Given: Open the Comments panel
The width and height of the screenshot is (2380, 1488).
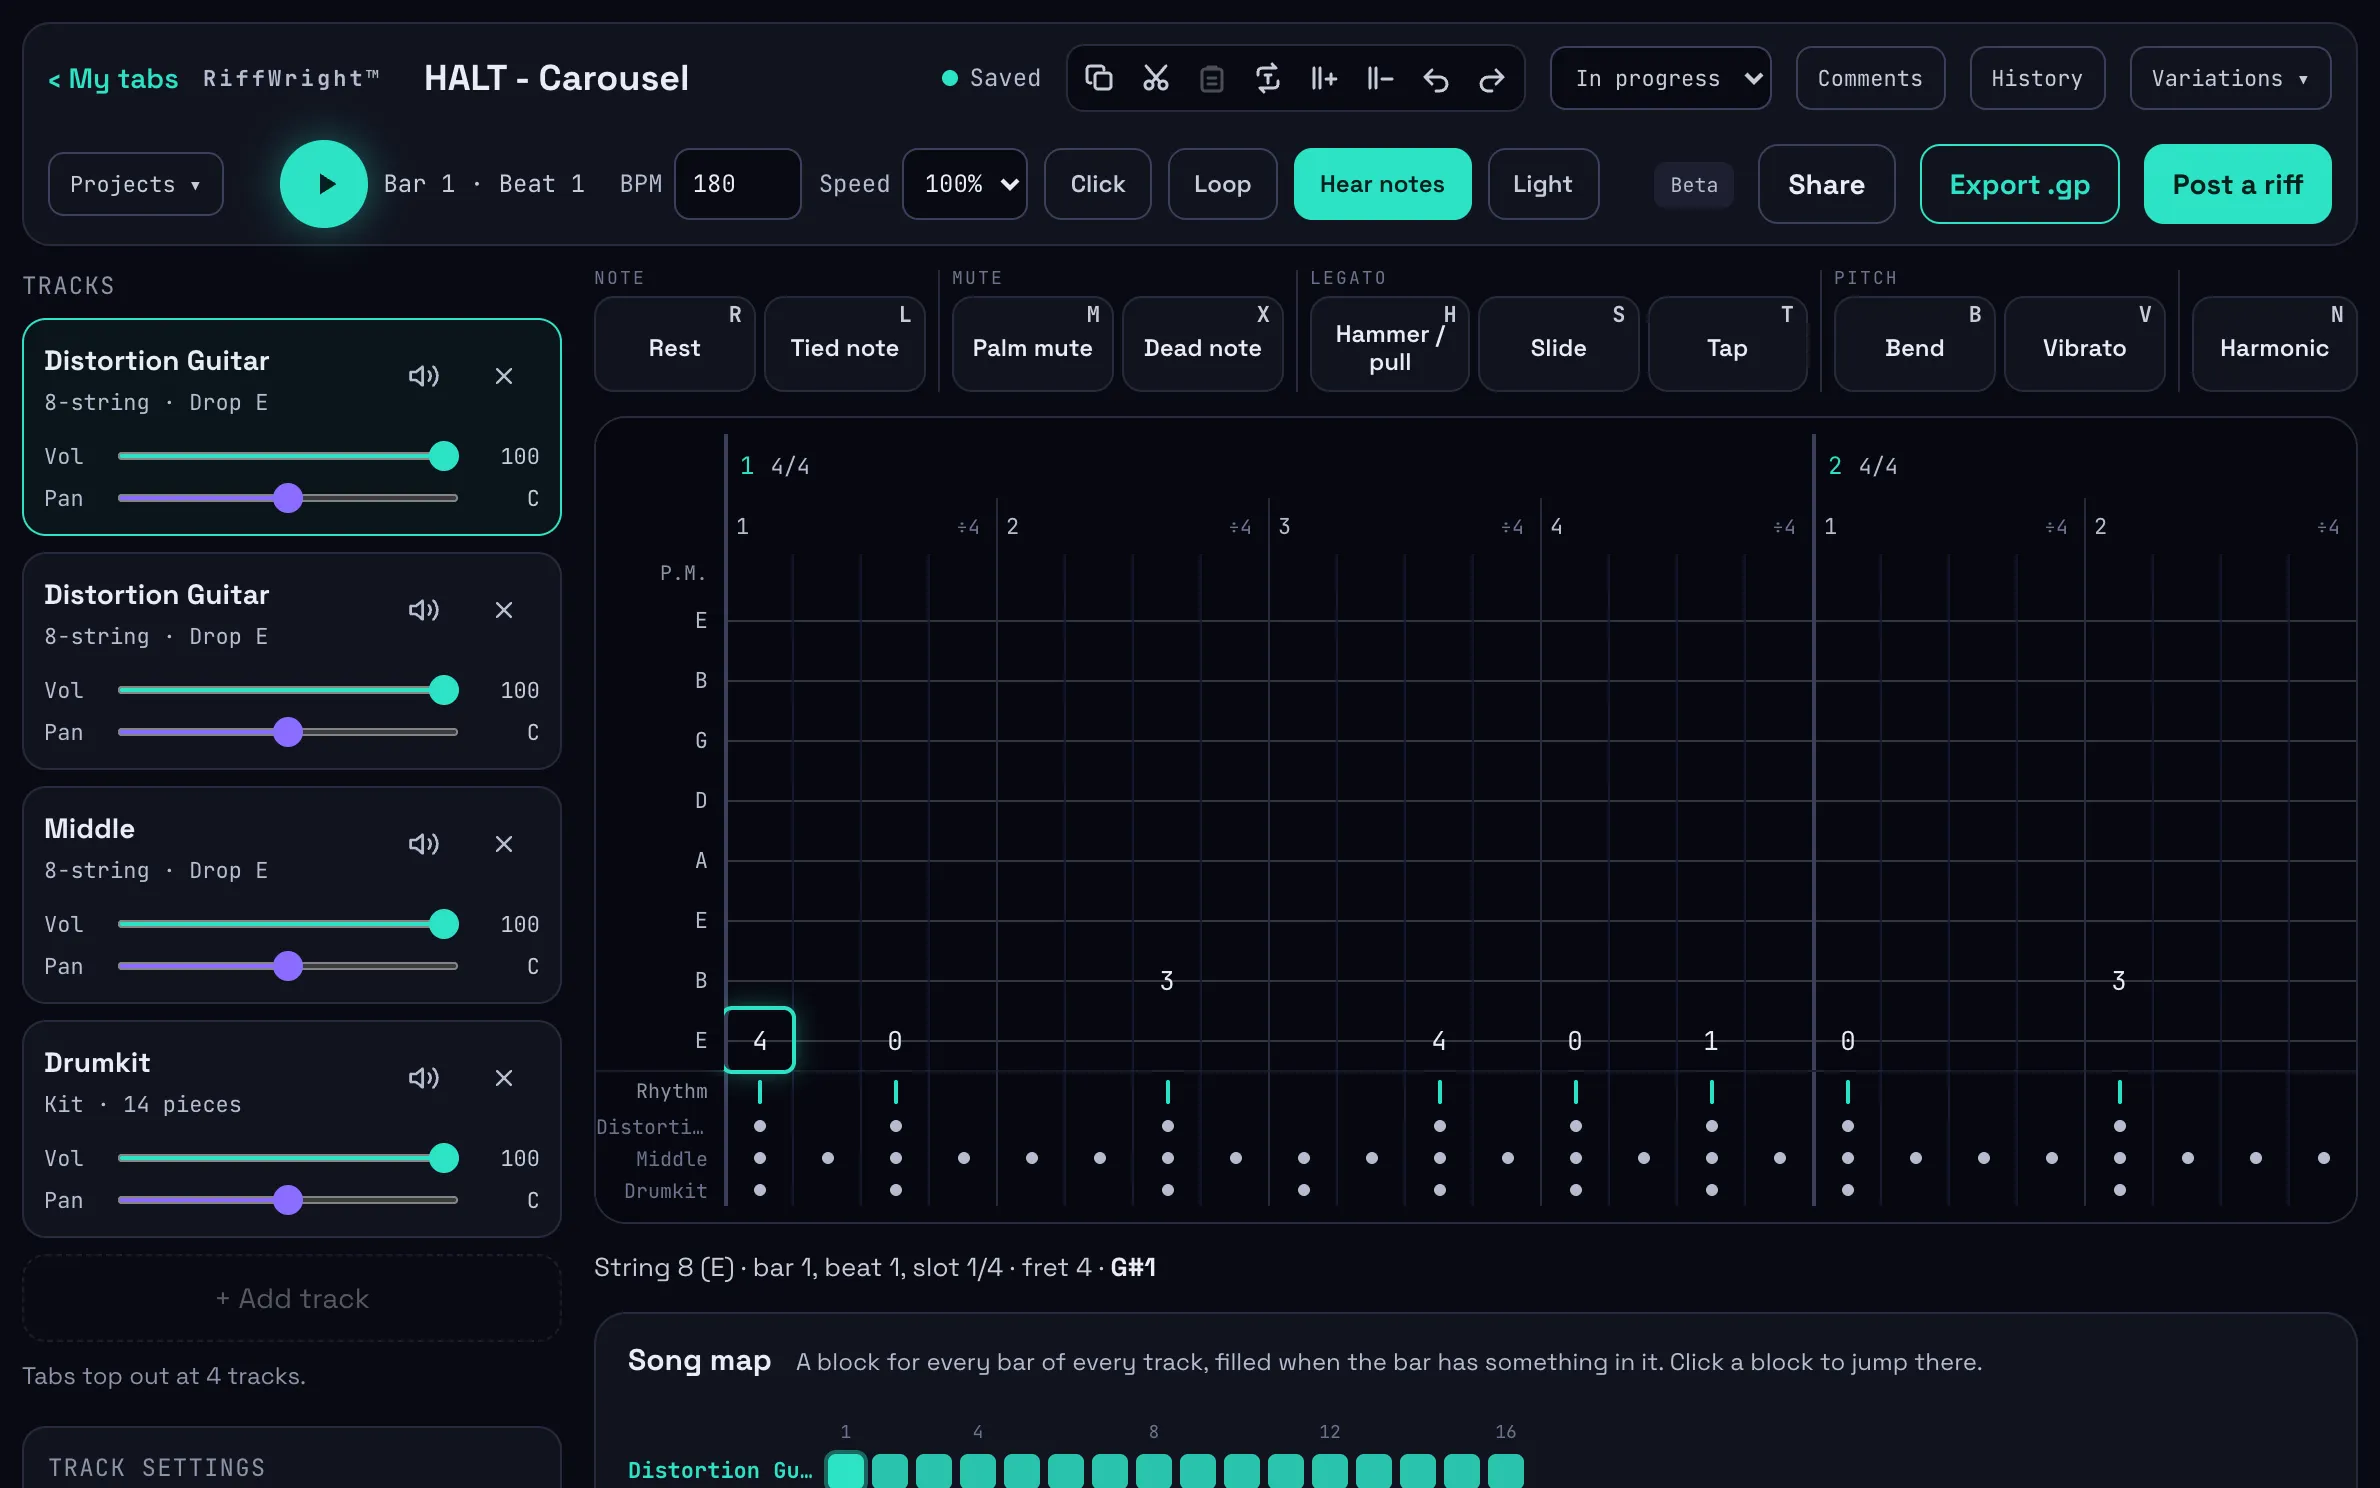Looking at the screenshot, I should (x=1870, y=78).
